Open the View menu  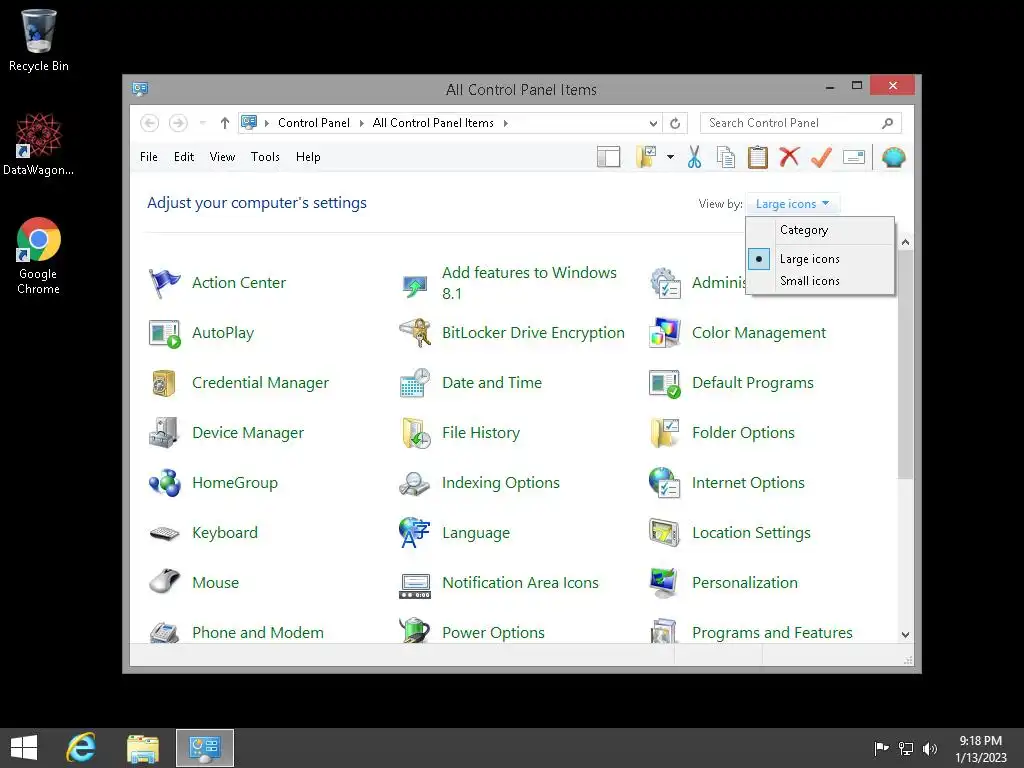[222, 157]
